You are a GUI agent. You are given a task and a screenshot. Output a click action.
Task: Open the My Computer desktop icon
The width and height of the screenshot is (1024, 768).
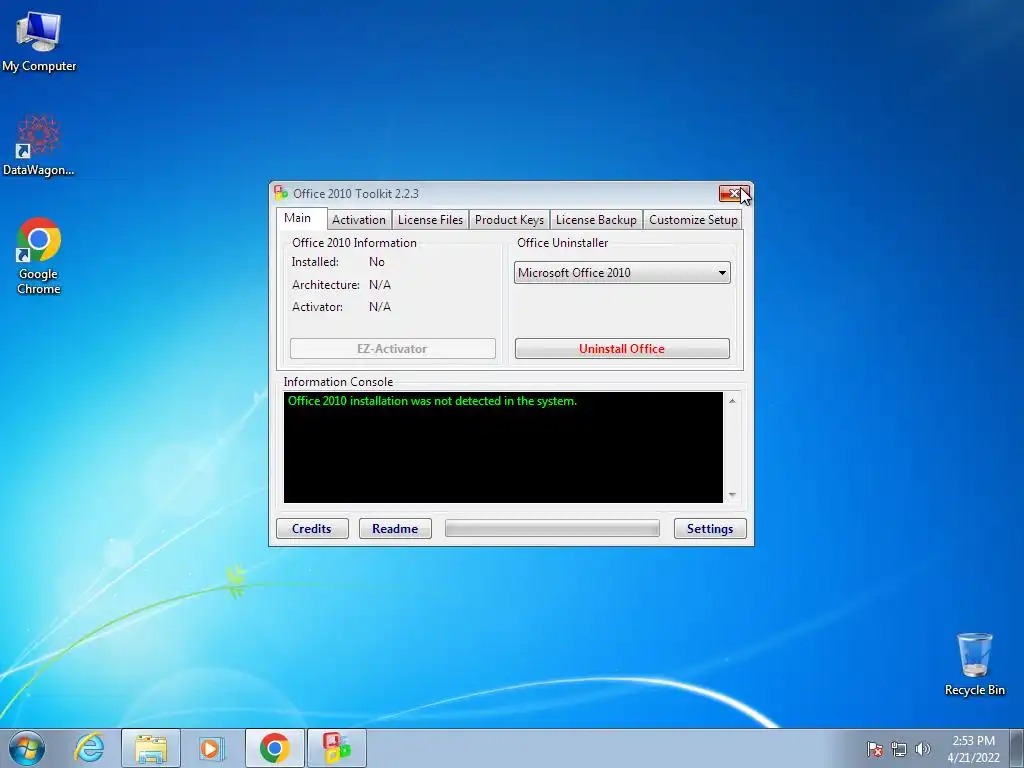point(39,40)
